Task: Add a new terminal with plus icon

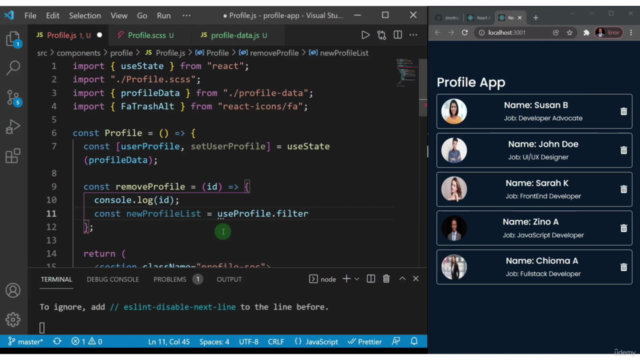Action: pos(346,279)
